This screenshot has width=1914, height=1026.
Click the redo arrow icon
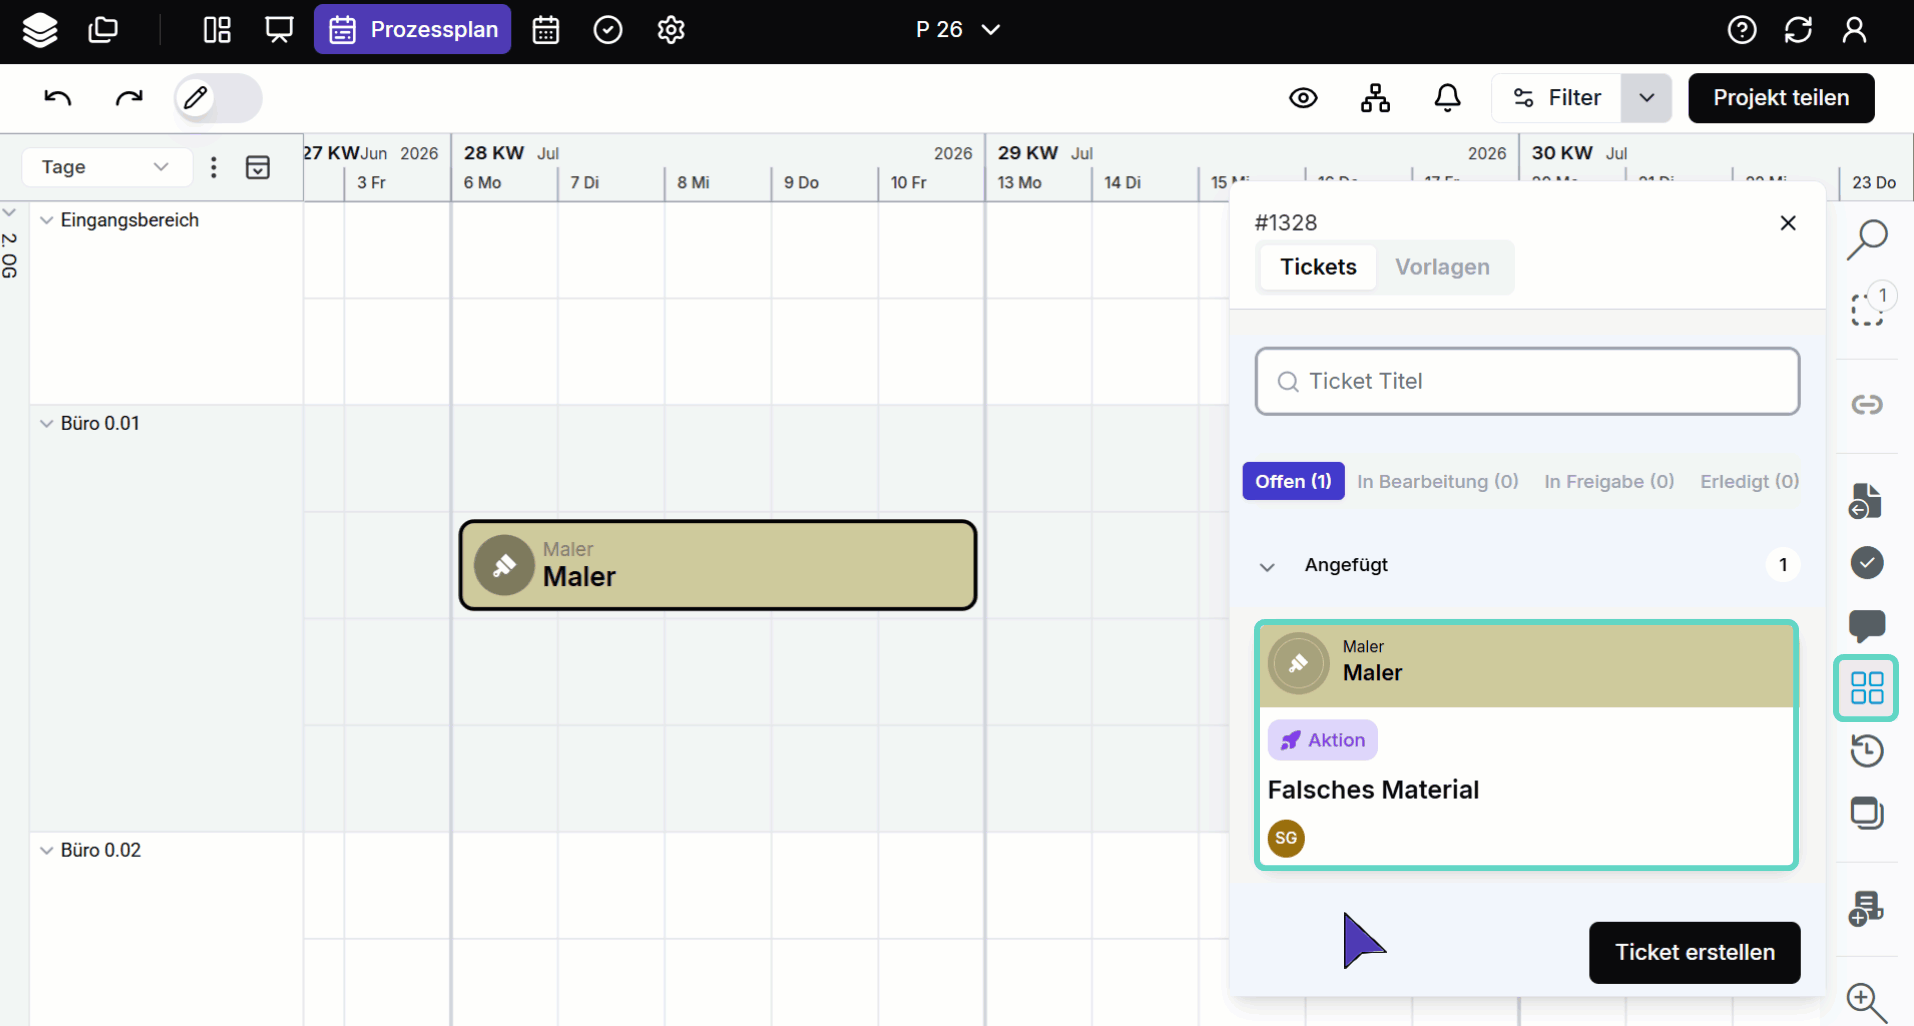click(129, 98)
